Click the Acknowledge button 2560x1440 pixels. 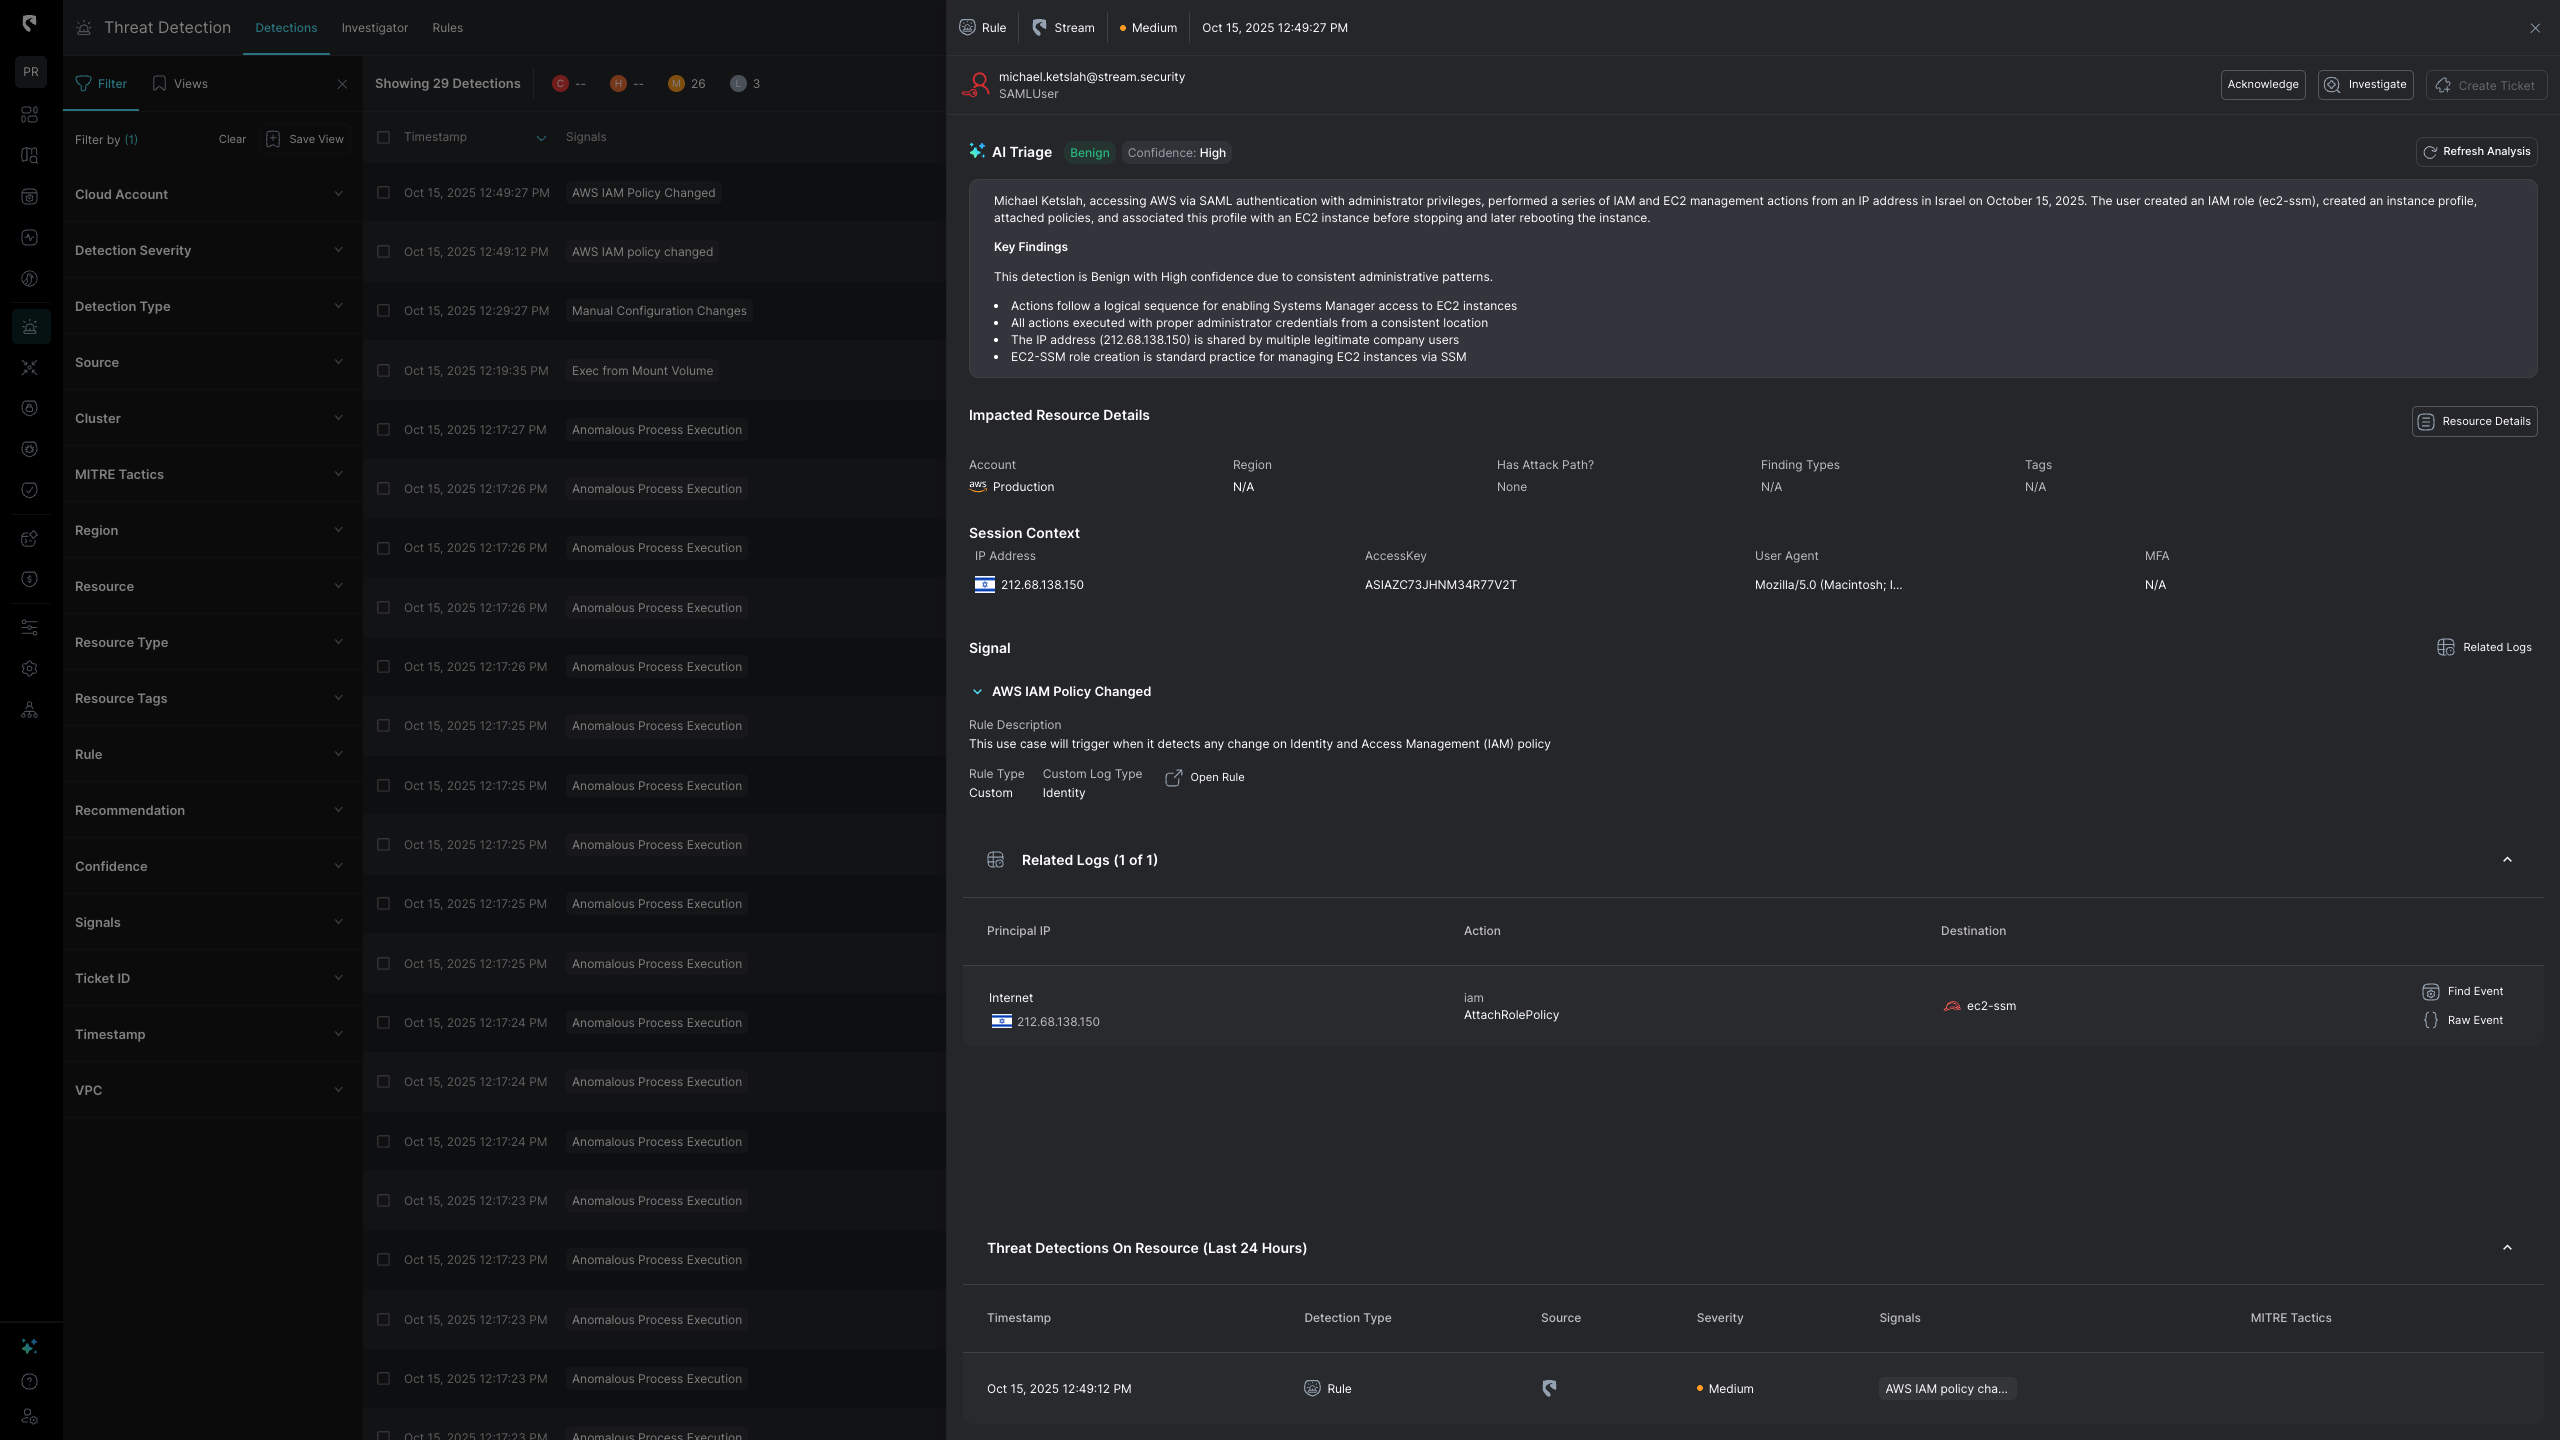pos(2262,85)
